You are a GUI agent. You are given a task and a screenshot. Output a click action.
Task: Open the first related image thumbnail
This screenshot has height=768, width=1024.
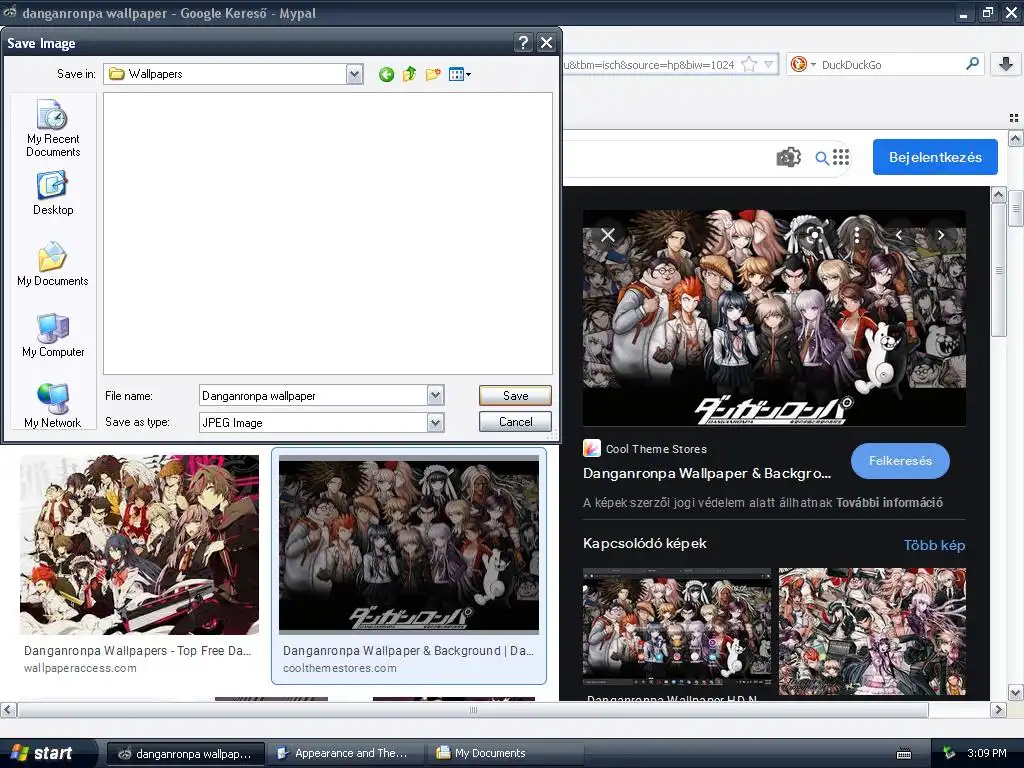coord(677,627)
